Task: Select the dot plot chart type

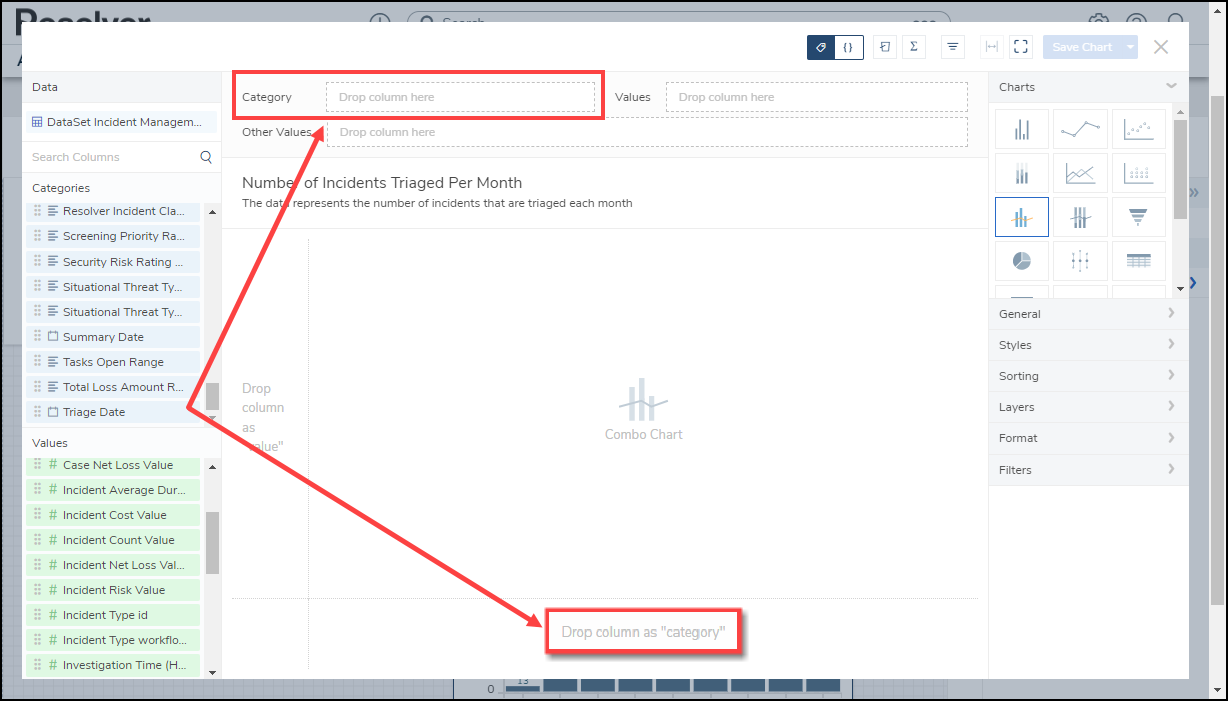Action: [1138, 173]
